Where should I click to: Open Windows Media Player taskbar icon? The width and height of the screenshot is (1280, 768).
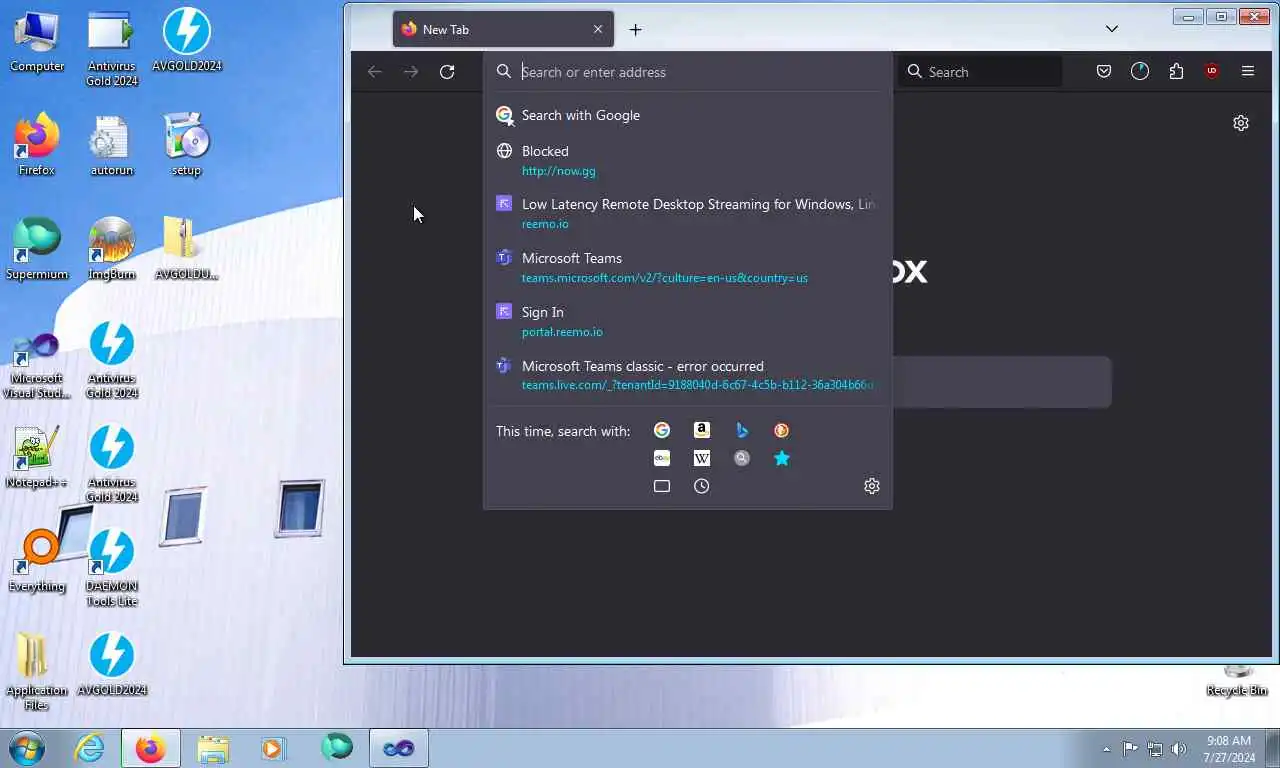click(273, 748)
